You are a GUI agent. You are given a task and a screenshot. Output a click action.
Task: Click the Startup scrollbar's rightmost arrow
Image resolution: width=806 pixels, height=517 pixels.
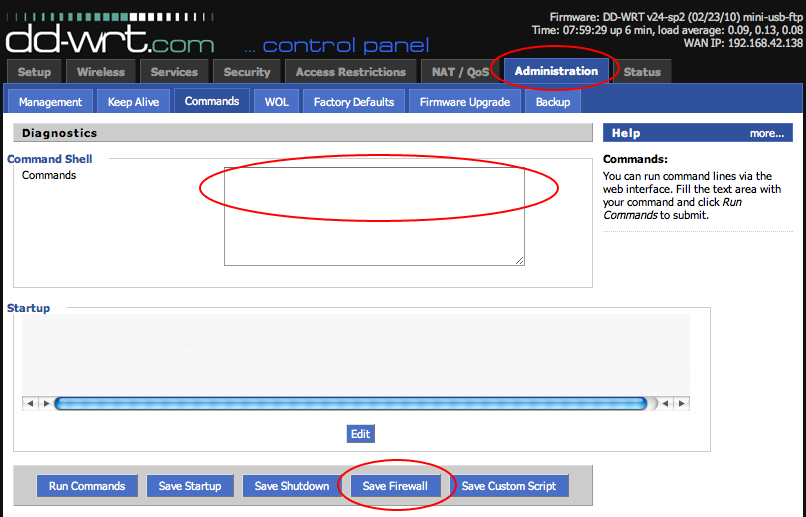point(681,403)
